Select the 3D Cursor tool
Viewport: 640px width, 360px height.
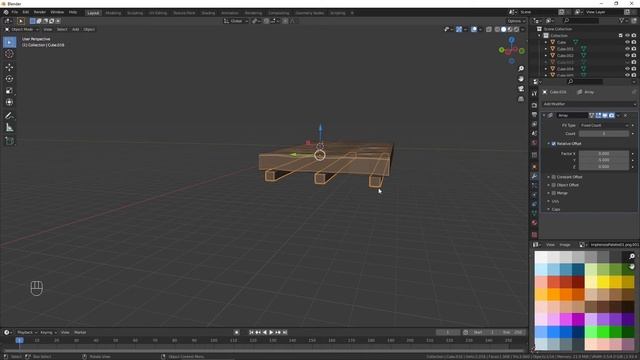pyautogui.click(x=9, y=54)
